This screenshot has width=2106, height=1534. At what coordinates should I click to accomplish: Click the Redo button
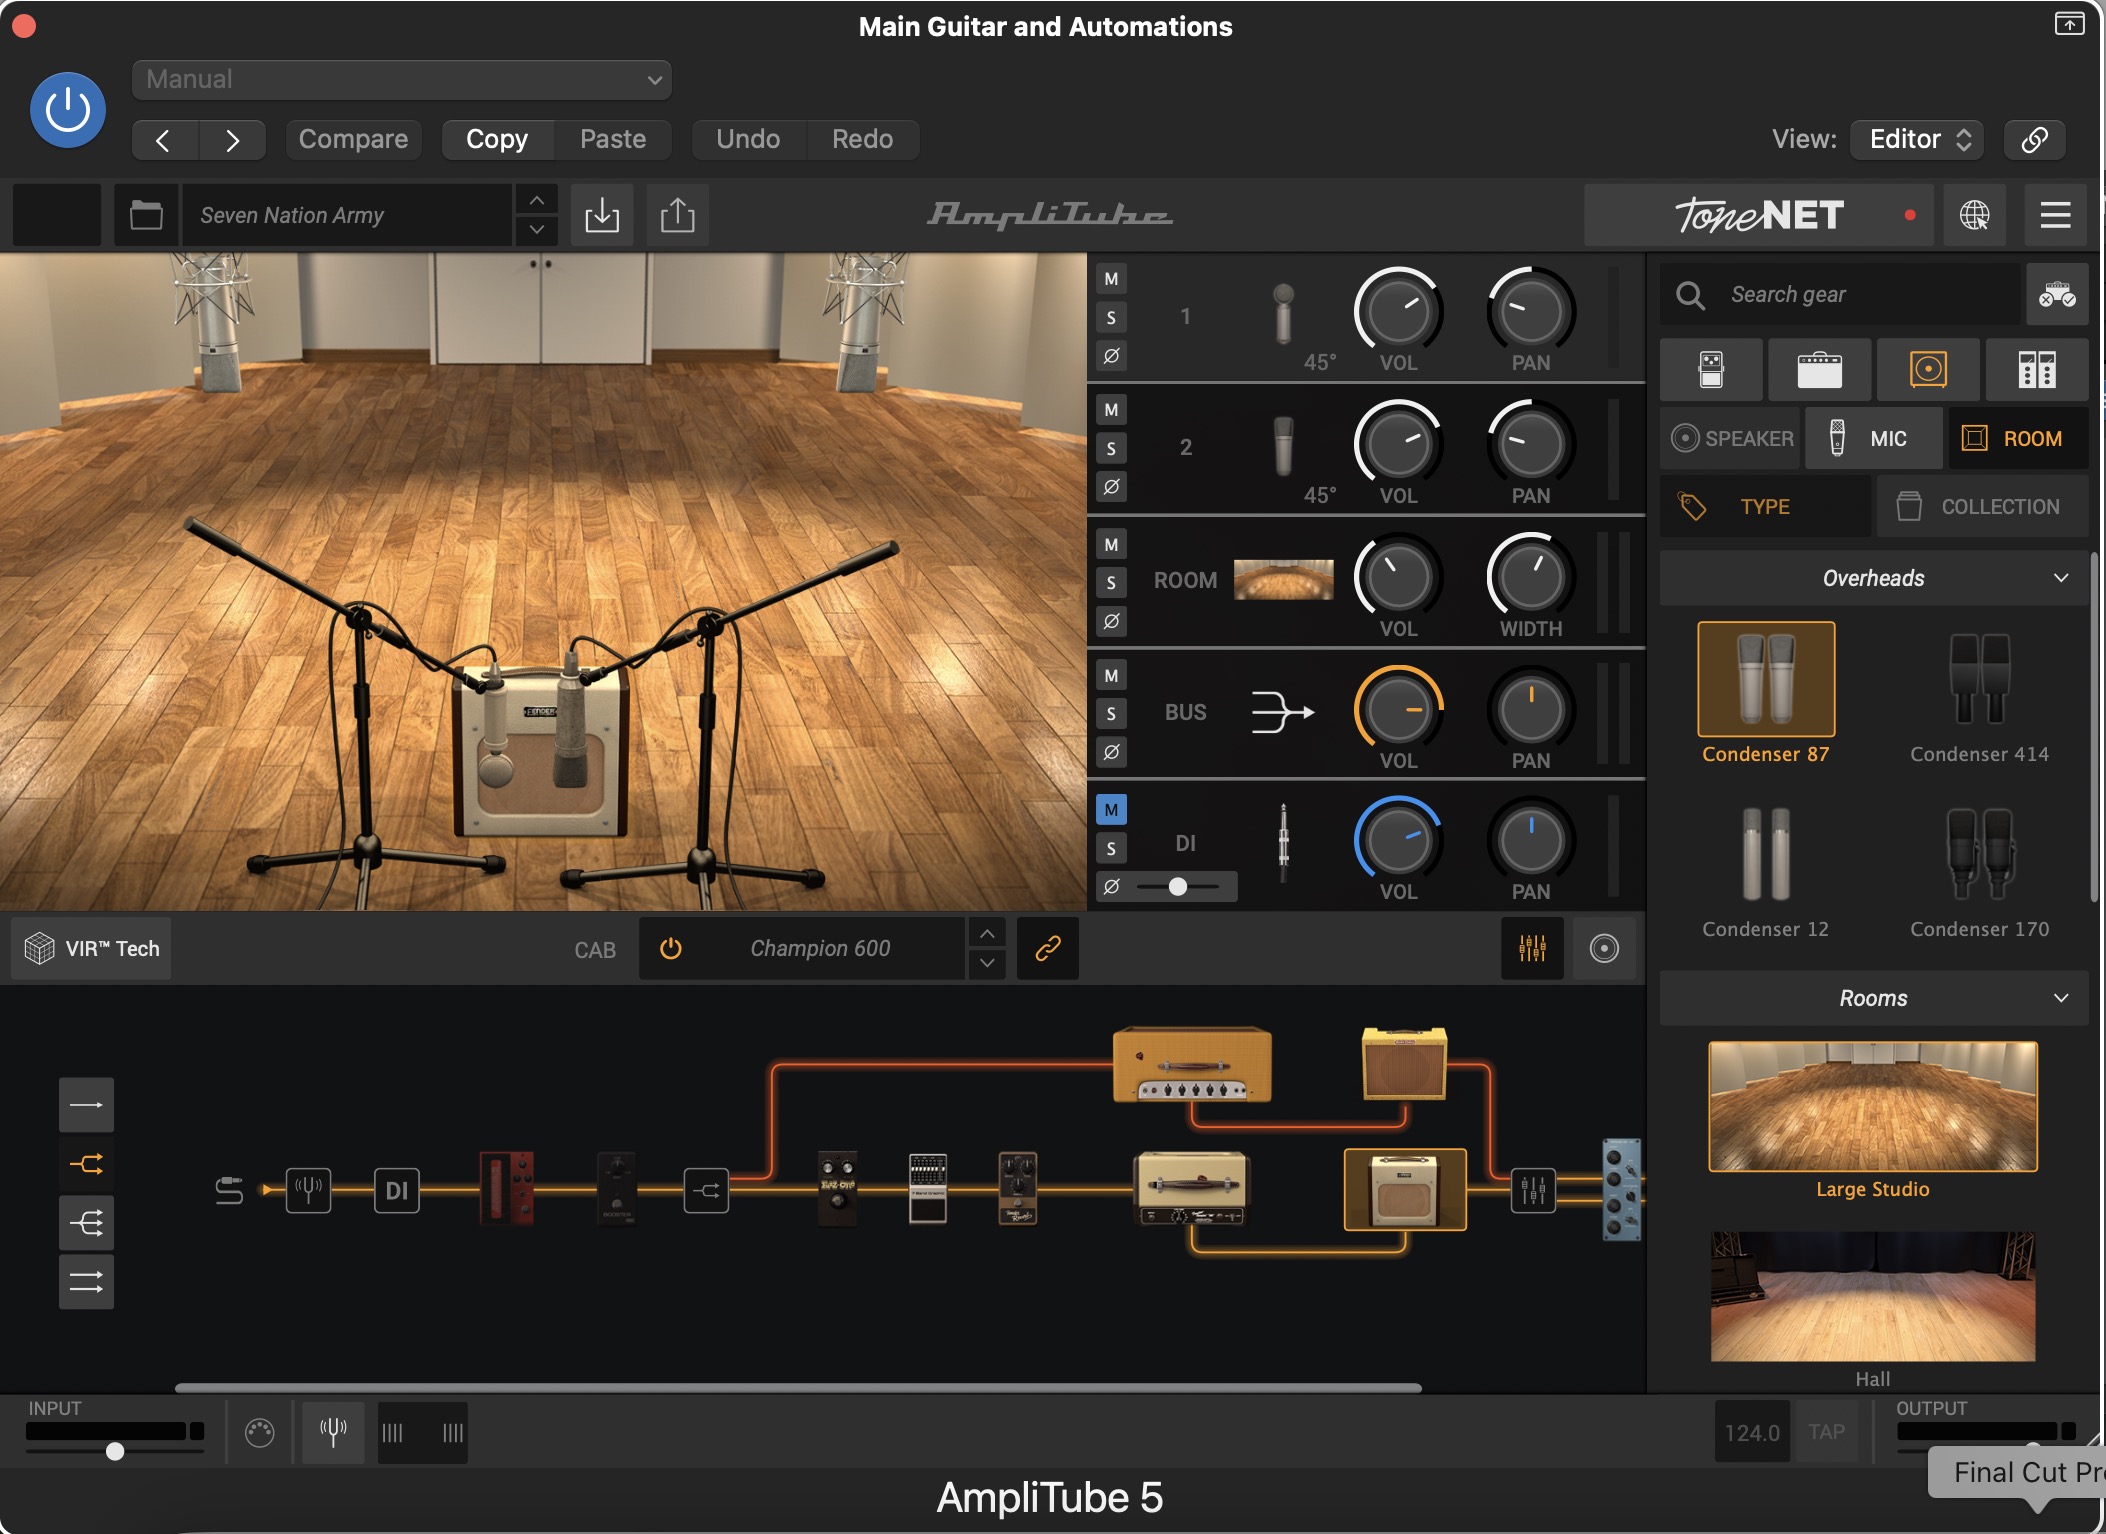[862, 140]
